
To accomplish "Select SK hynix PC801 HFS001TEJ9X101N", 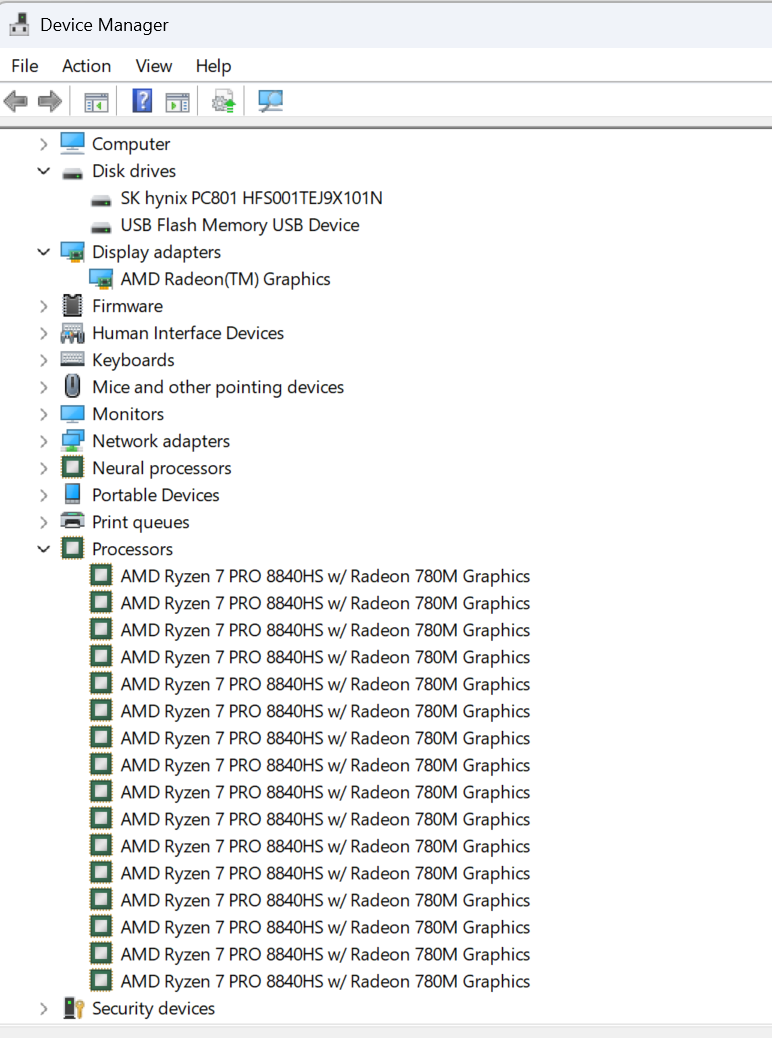I will coord(252,198).
